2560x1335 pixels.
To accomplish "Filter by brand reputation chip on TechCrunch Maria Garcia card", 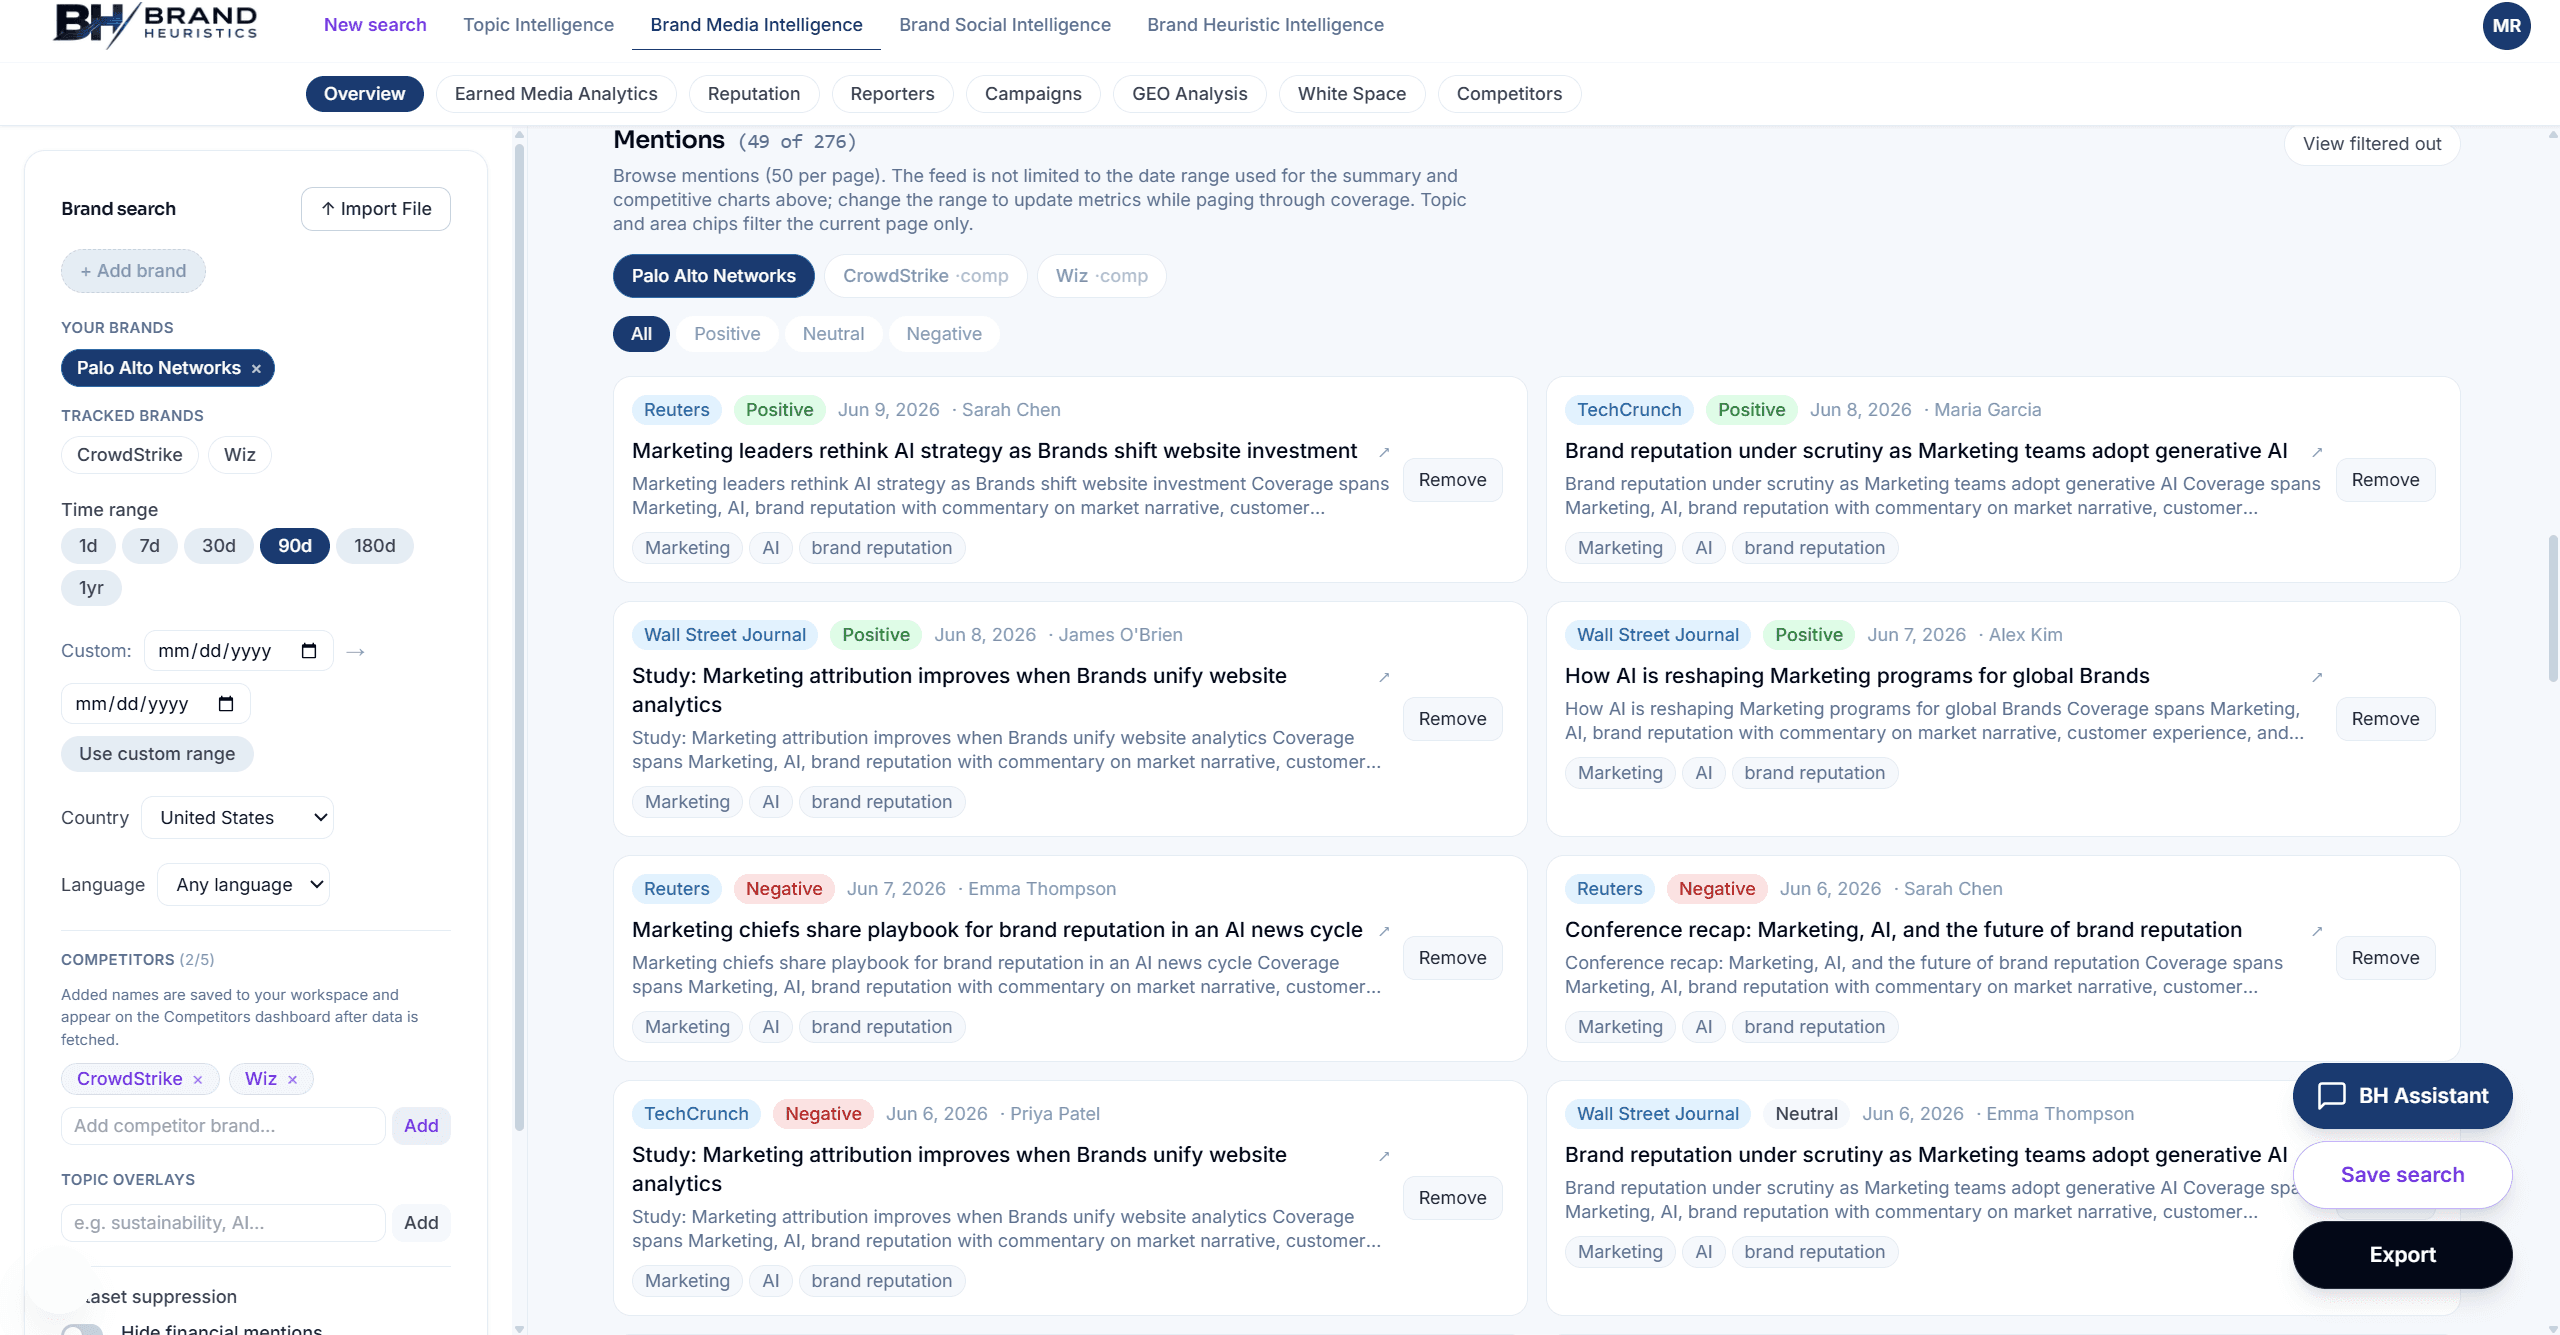I will 1814,548.
